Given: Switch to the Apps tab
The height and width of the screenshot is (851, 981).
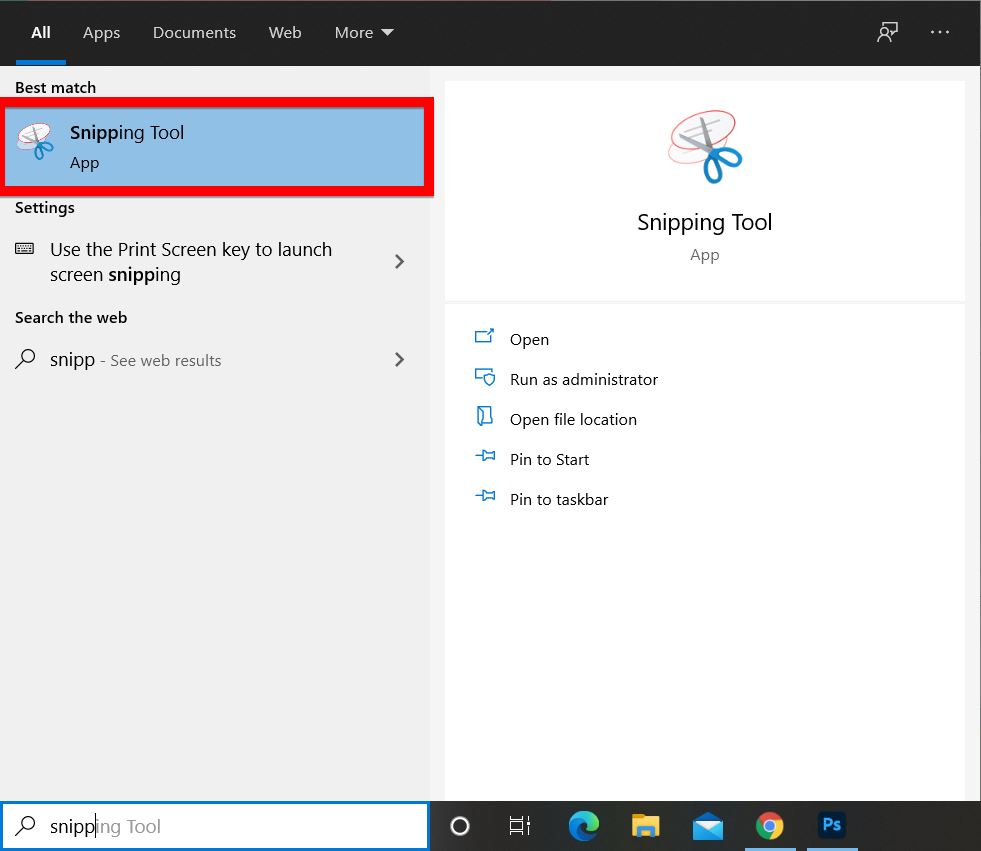Looking at the screenshot, I should coord(101,33).
